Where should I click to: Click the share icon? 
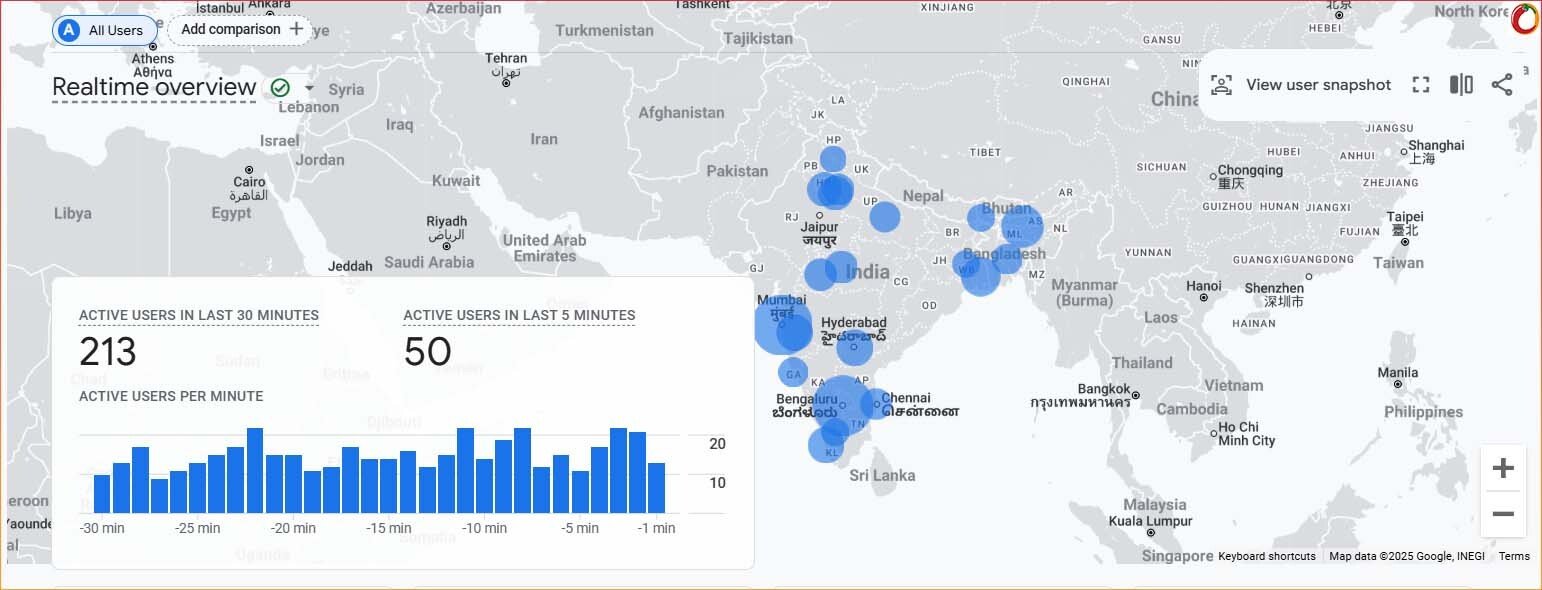[1502, 85]
